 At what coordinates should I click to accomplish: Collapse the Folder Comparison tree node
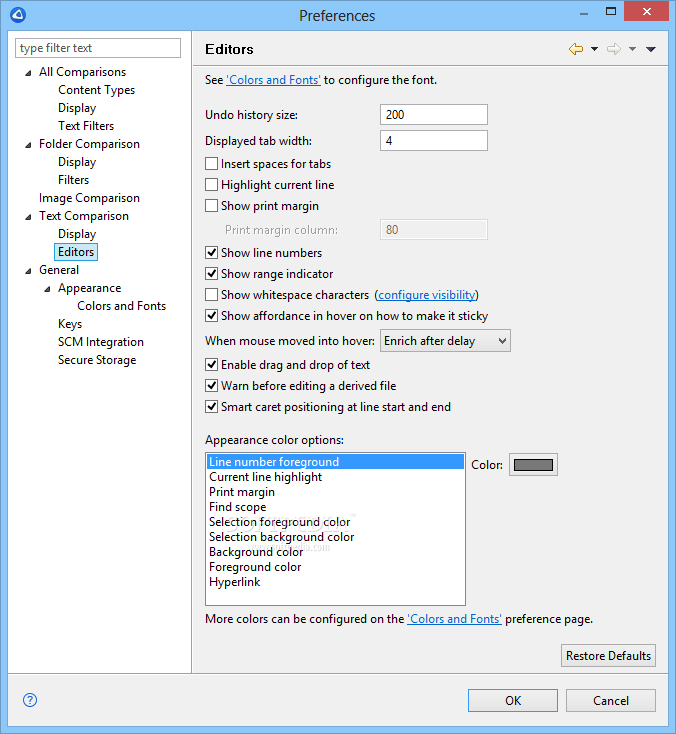coord(29,145)
